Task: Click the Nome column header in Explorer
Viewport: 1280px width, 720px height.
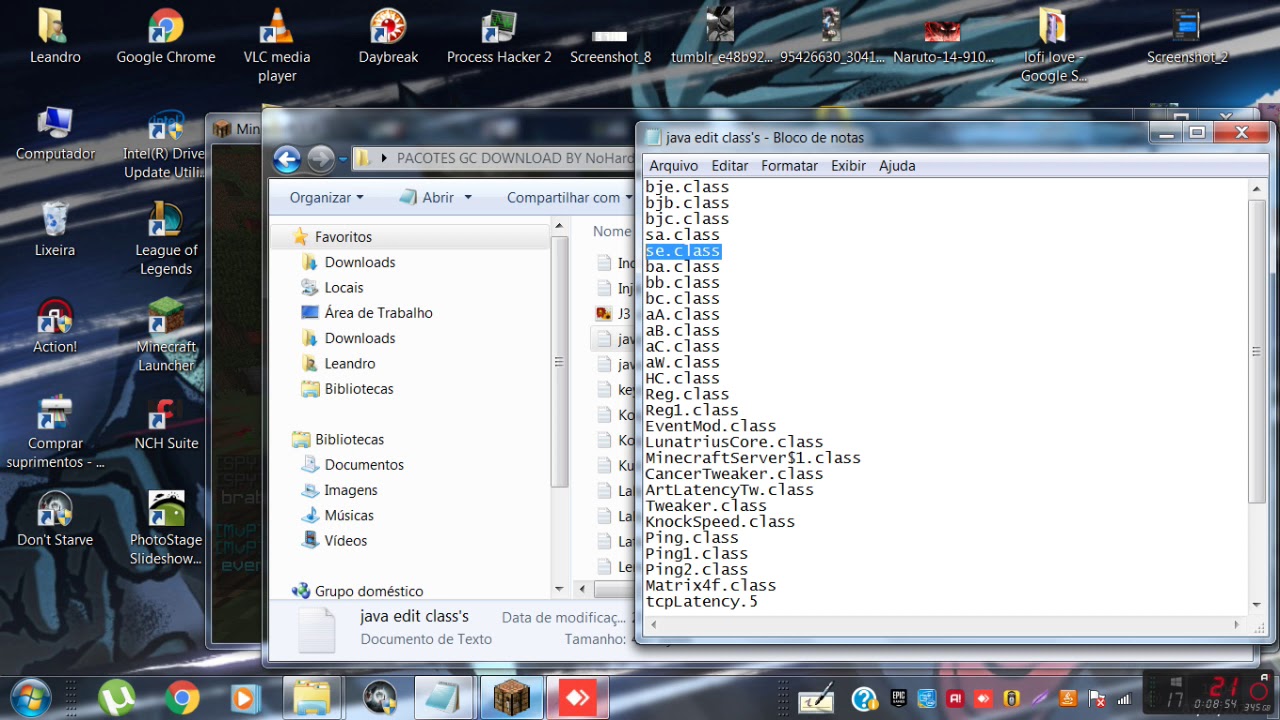Action: pos(611,231)
